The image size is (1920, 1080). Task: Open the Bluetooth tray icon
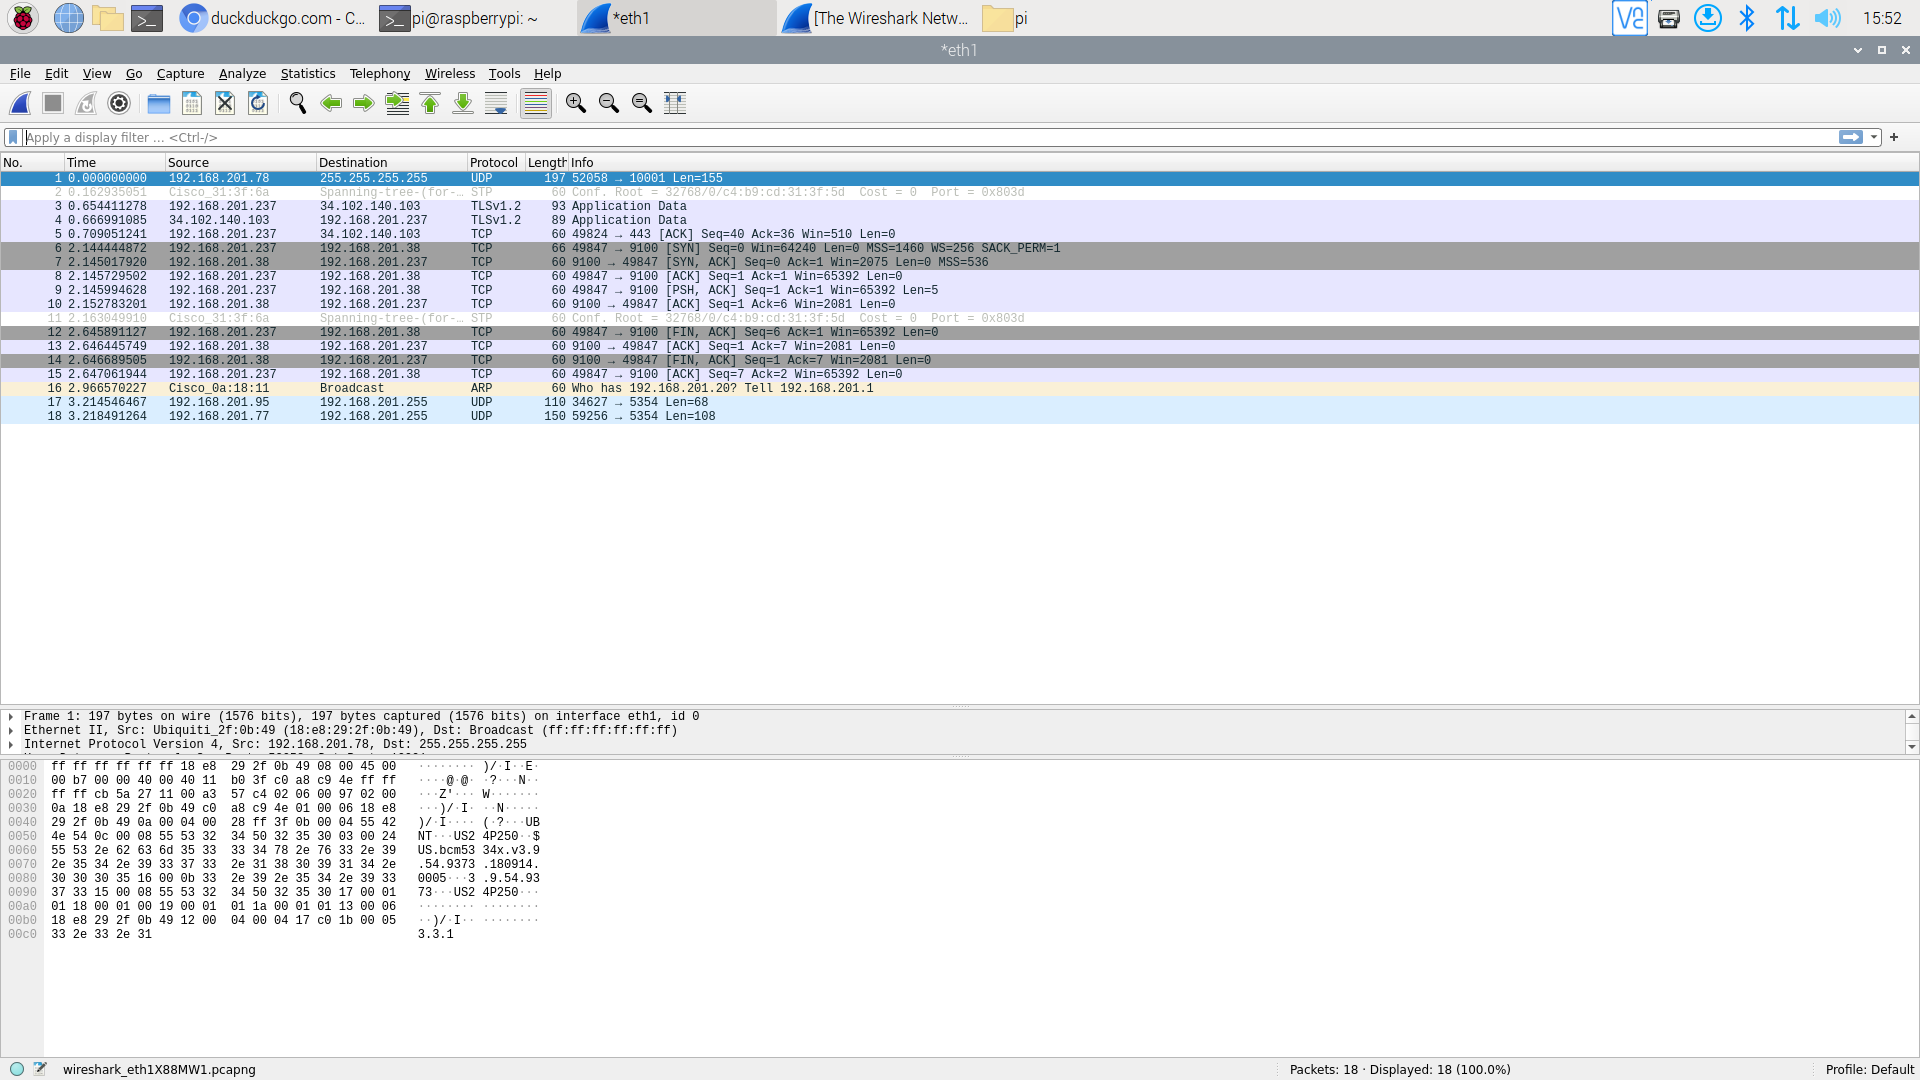(x=1747, y=18)
